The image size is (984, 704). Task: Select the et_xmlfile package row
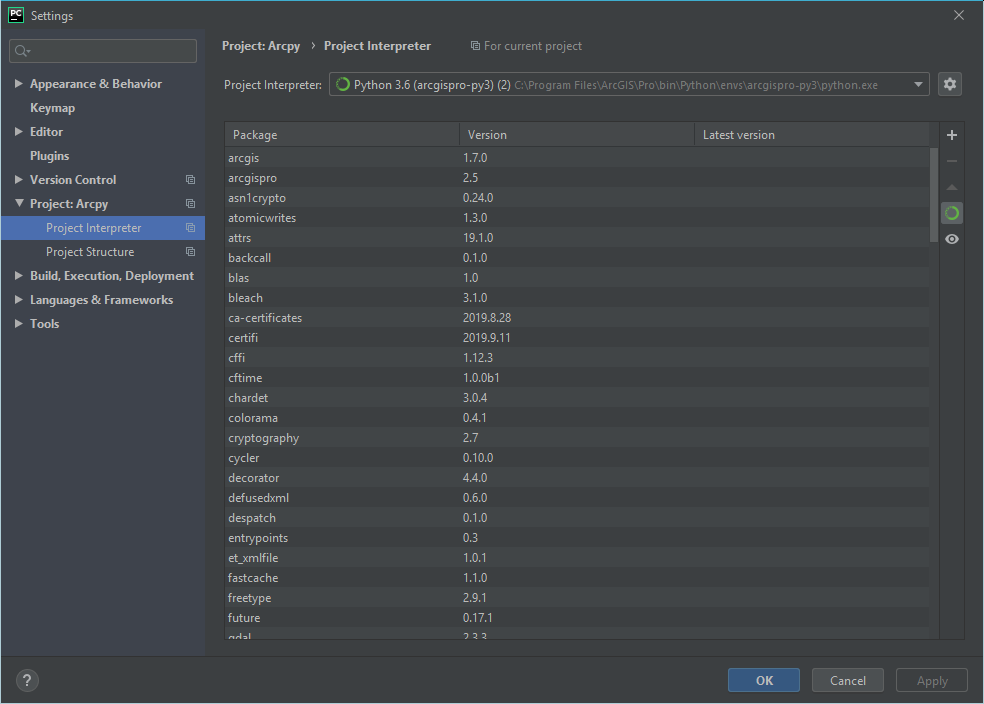[x=577, y=558]
